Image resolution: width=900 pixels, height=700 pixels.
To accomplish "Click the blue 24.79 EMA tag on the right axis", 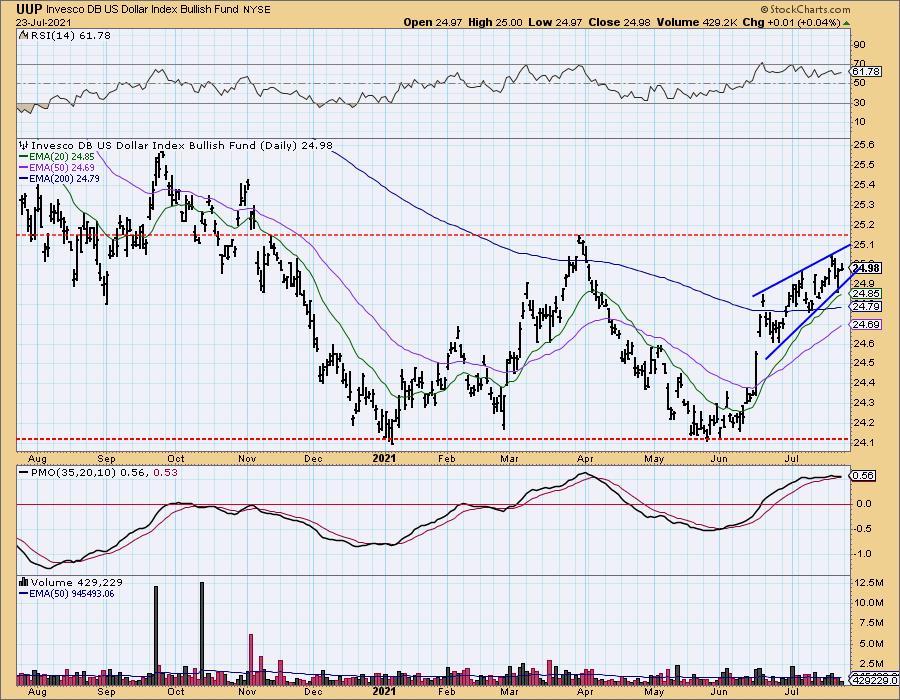I will point(865,307).
